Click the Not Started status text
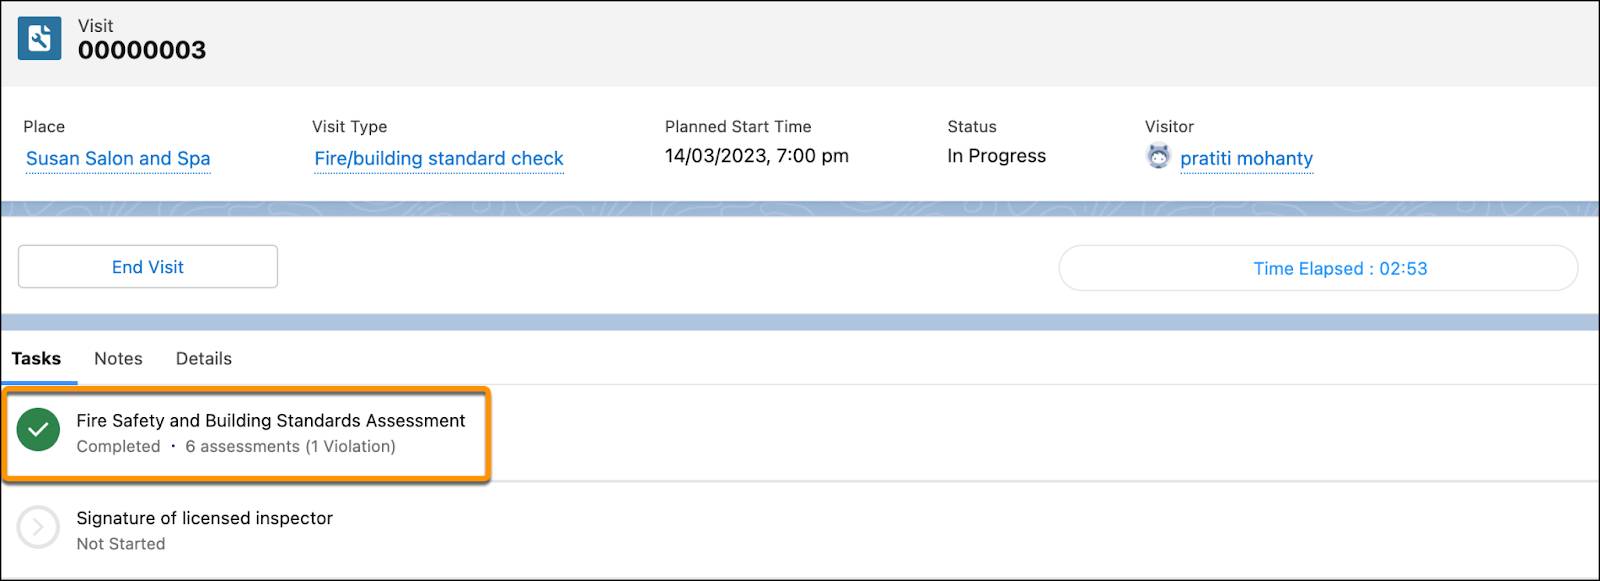The image size is (1600, 581). coord(121,544)
